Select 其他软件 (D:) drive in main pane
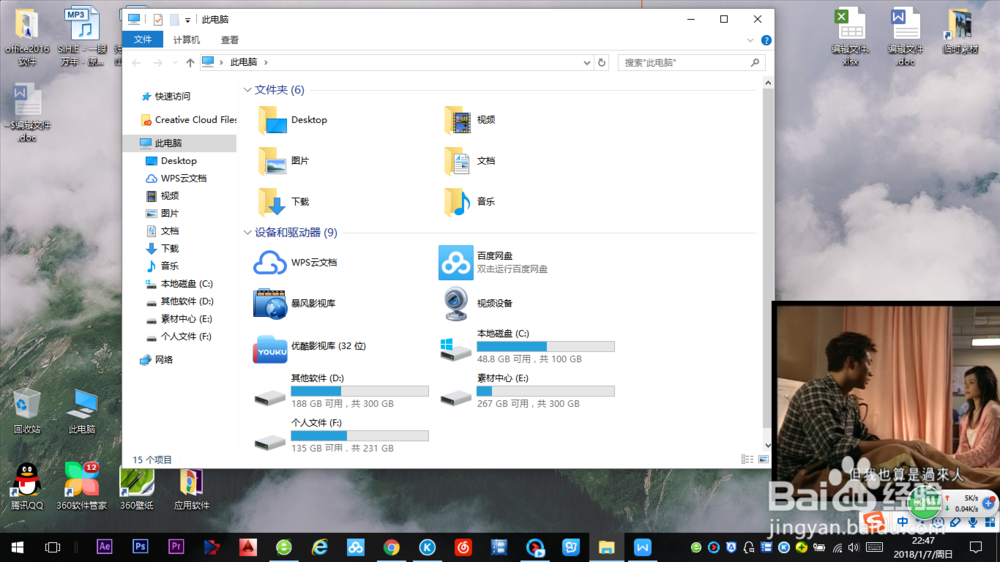Screen dimensions: 1000x562 pyautogui.click(x=341, y=391)
